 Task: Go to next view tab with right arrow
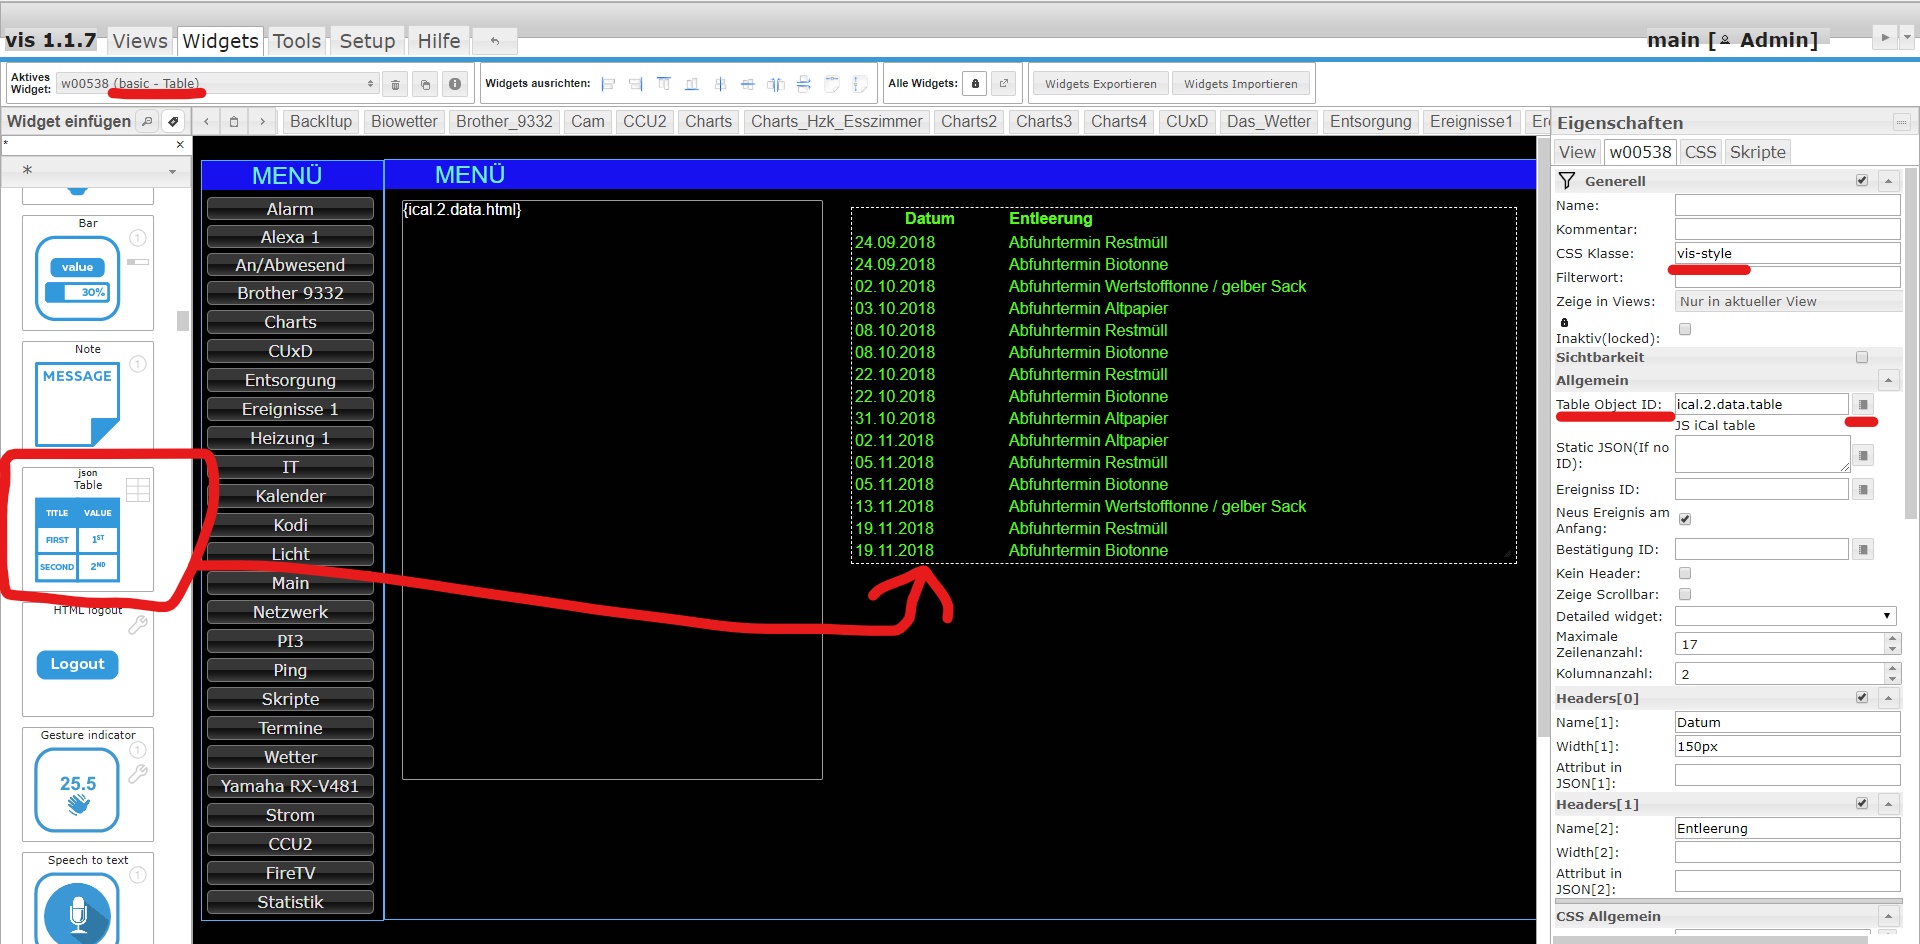click(x=262, y=121)
